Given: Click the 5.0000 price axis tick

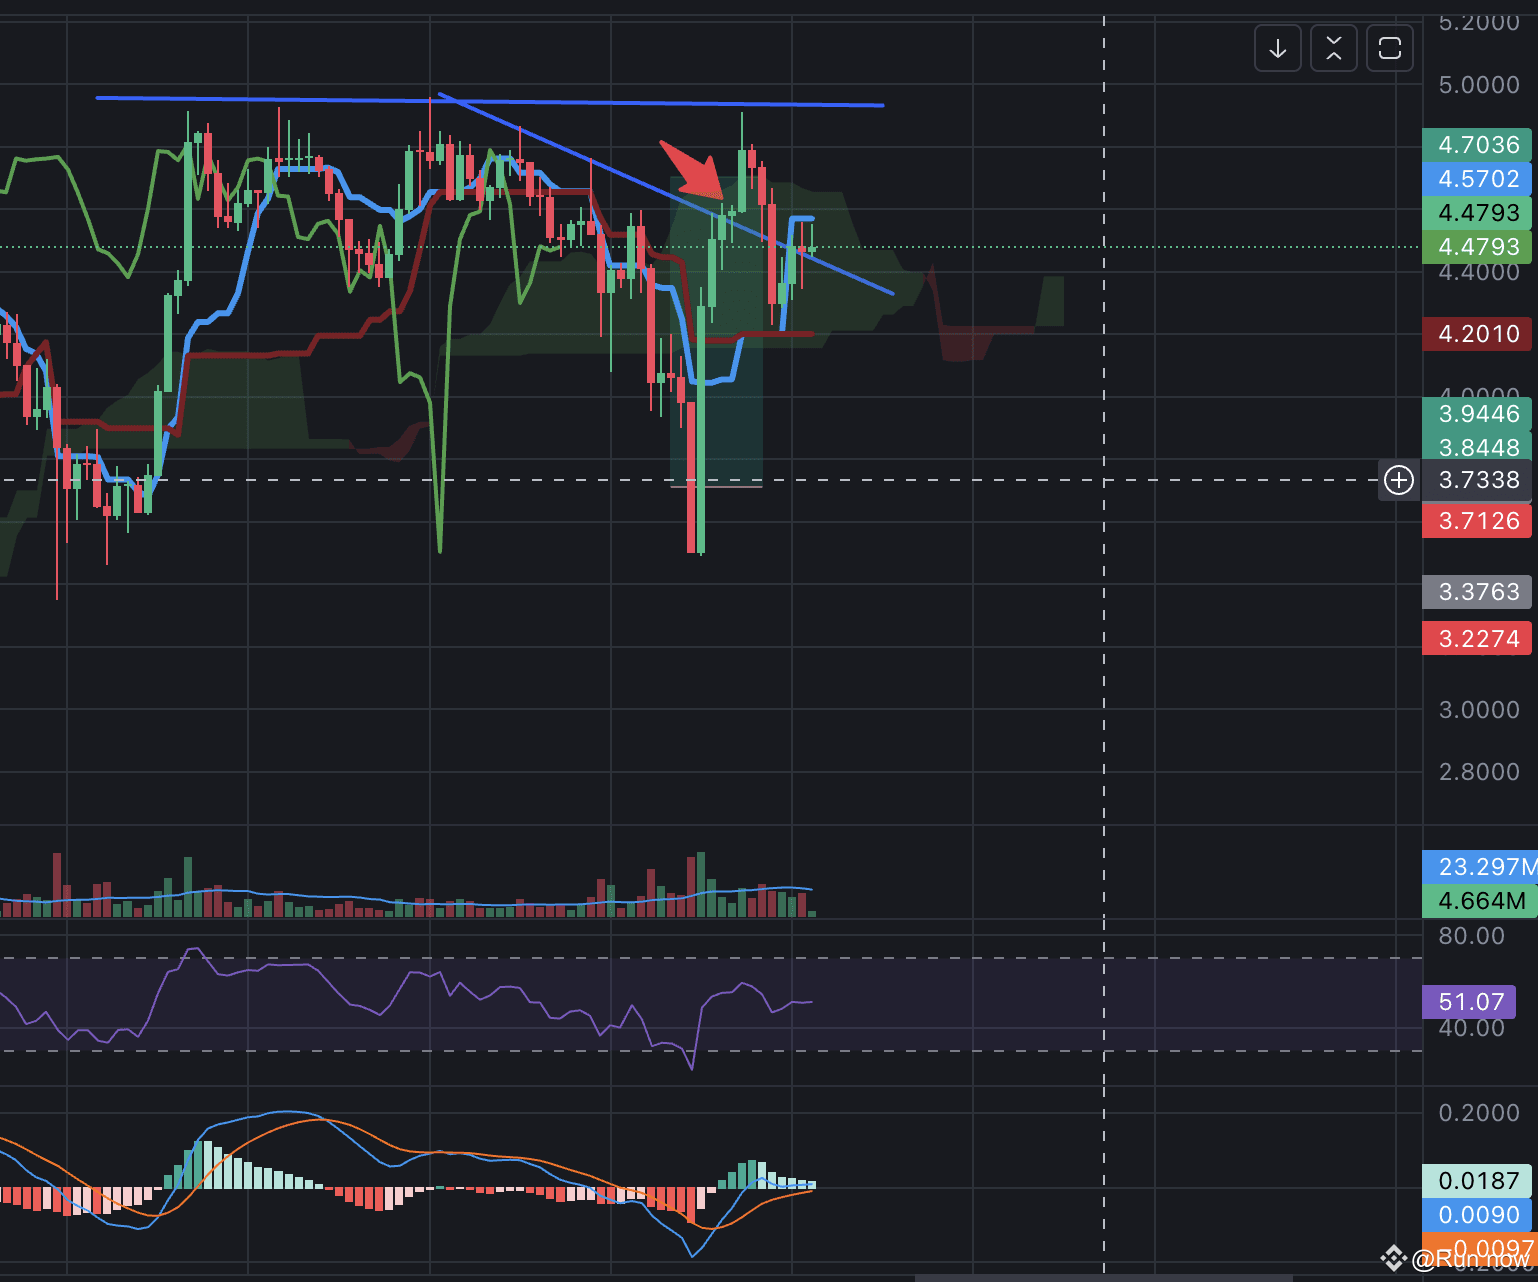Looking at the screenshot, I should 1479,85.
